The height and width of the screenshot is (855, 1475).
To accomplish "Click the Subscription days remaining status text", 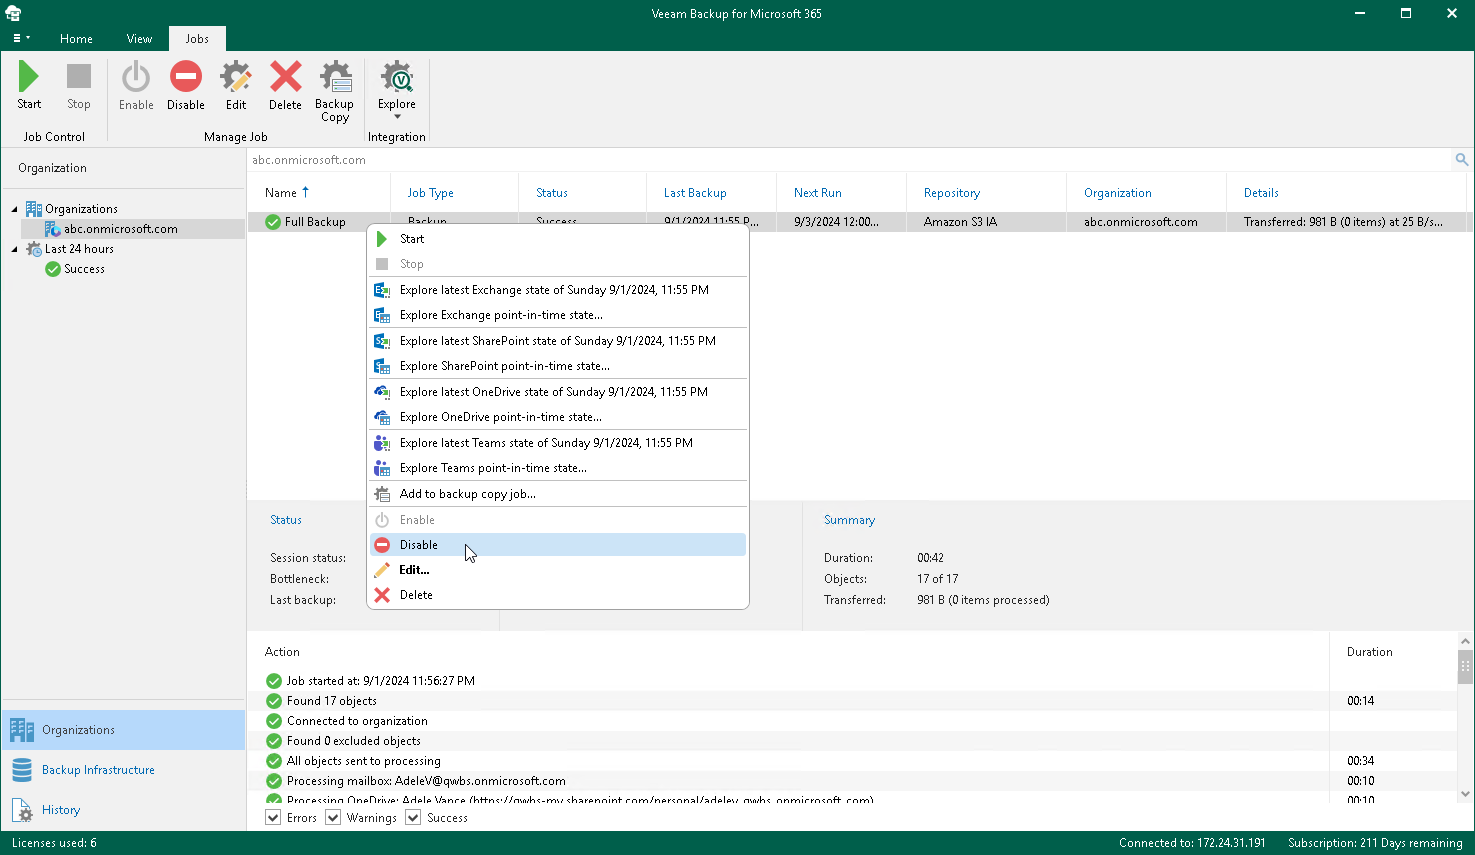I will coord(1375,843).
